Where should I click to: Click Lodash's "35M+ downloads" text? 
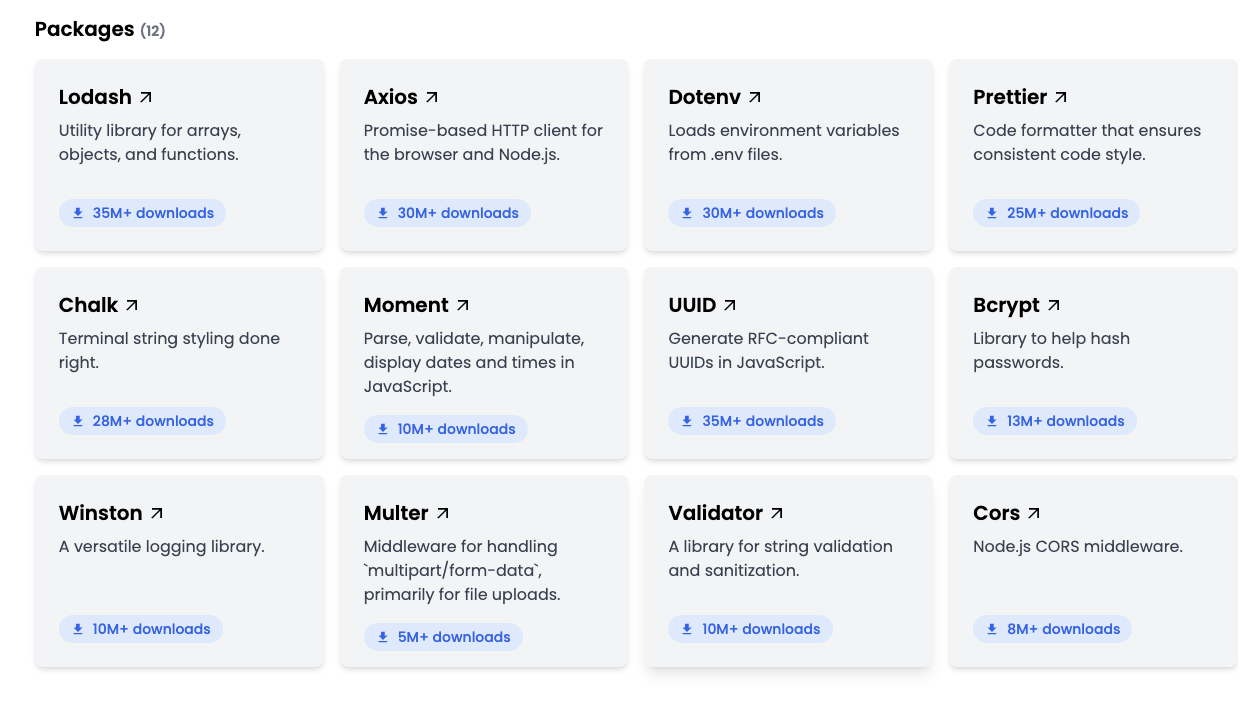153,213
